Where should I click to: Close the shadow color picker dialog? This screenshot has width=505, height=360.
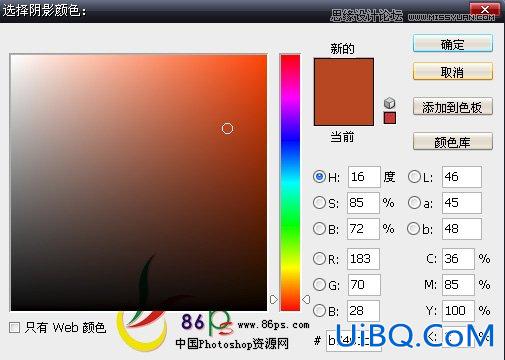click(x=485, y=9)
